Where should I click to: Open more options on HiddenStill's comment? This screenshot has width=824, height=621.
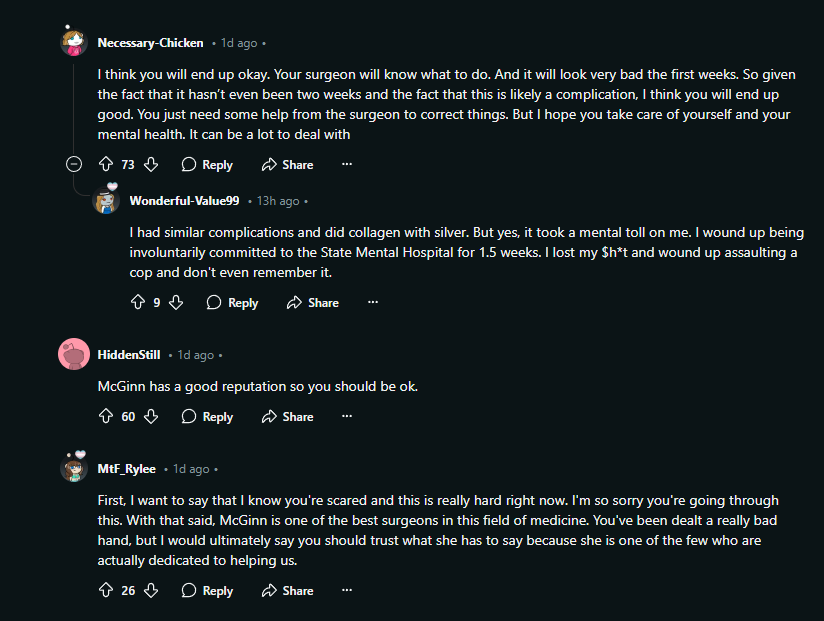347,416
